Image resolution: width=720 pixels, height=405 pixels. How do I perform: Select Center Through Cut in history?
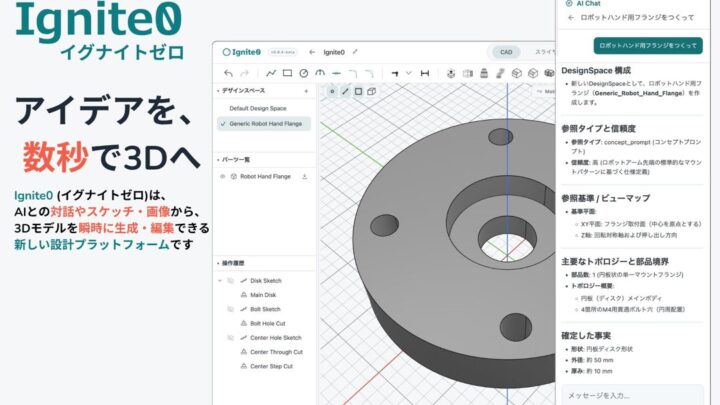276,352
